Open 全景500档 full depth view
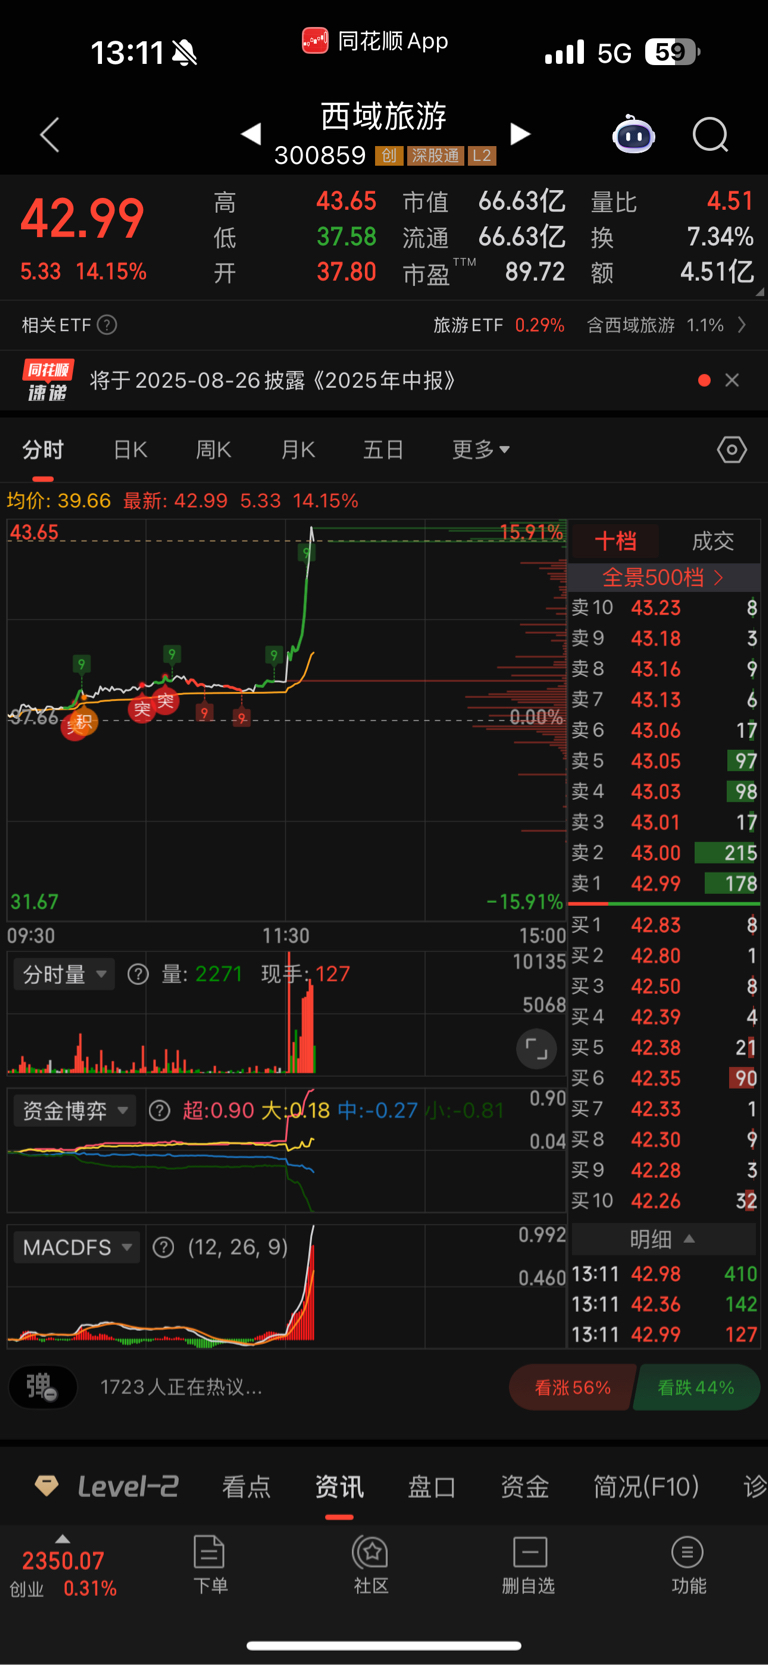 pyautogui.click(x=664, y=577)
